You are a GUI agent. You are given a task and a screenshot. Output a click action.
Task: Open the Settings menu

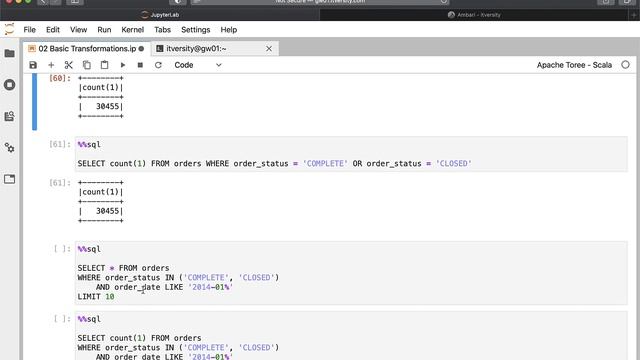coord(196,30)
